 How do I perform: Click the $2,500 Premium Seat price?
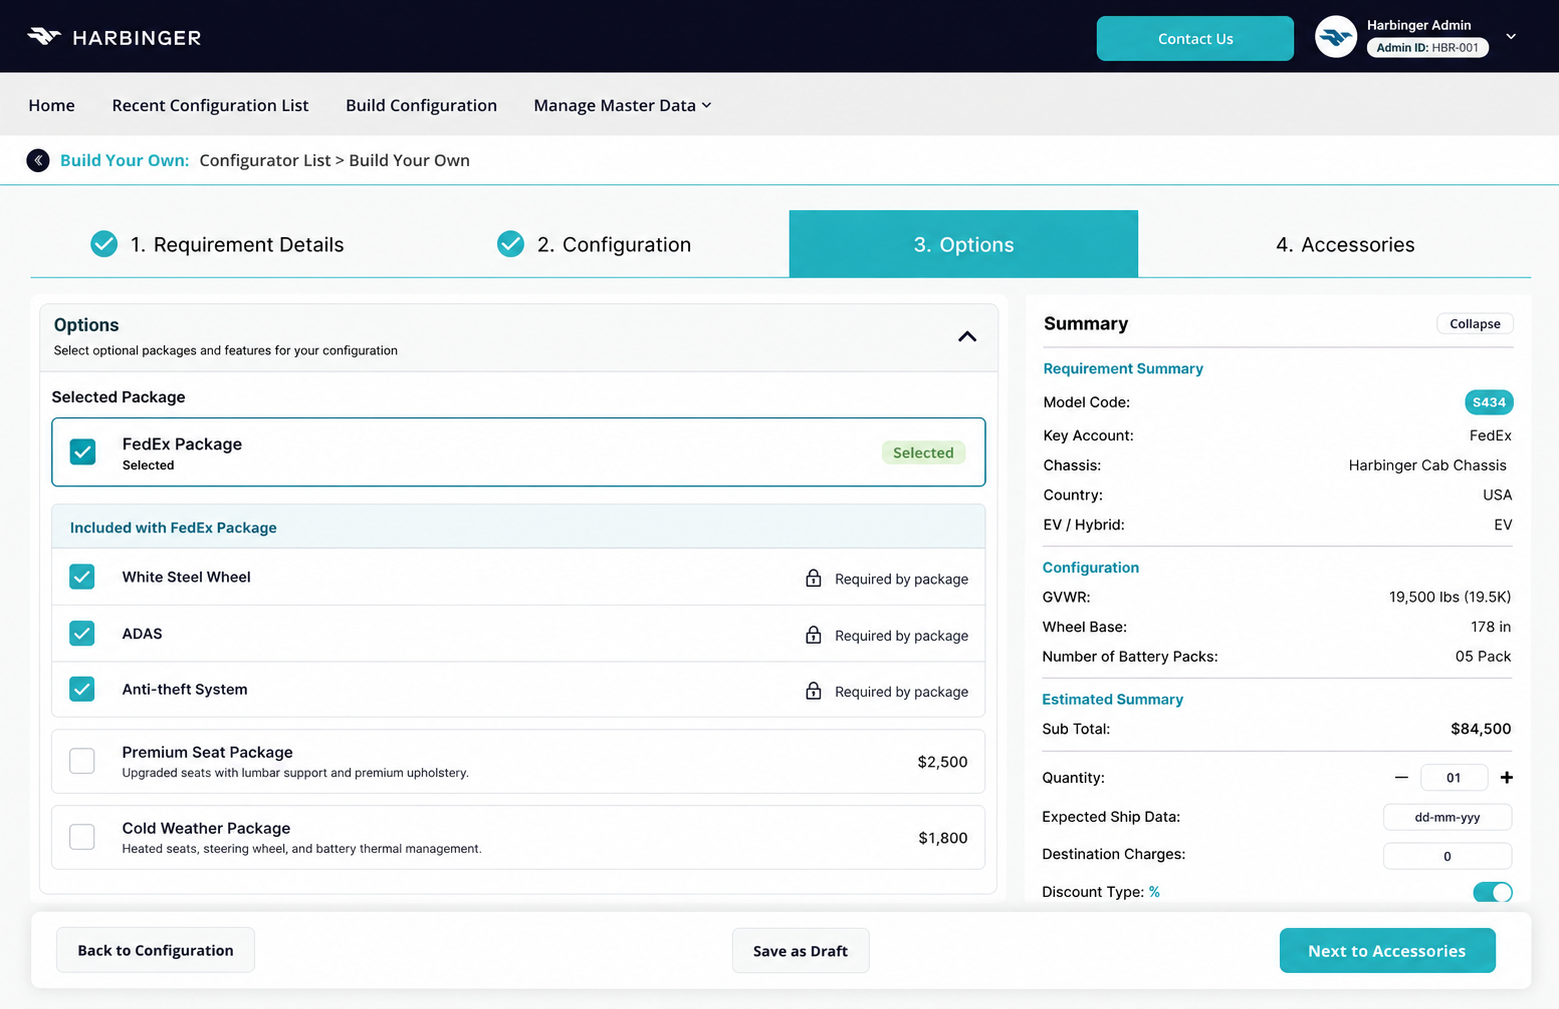[x=942, y=762]
